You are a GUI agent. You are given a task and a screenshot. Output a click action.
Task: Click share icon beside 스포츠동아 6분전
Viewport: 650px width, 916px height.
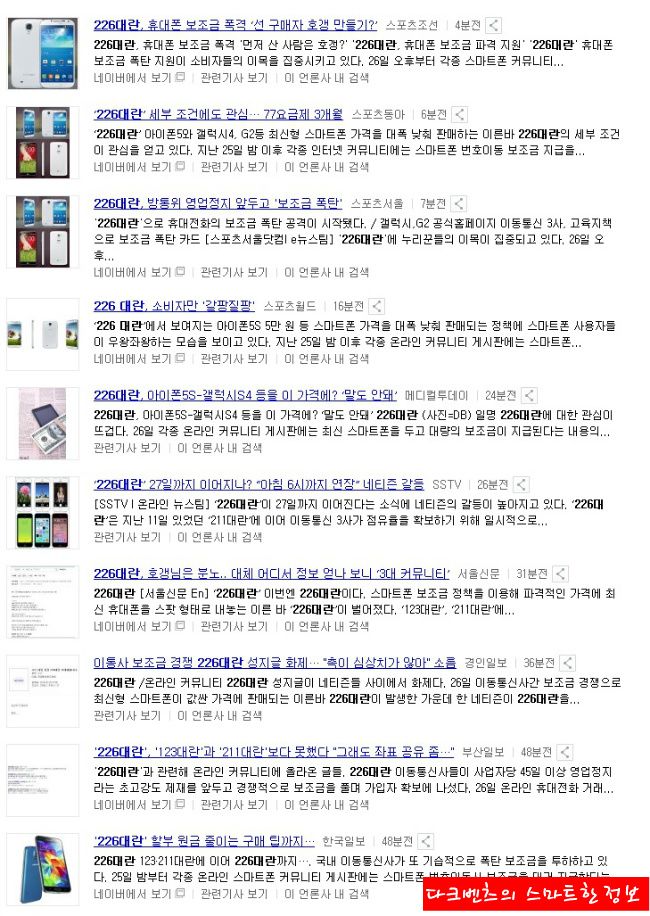click(460, 114)
